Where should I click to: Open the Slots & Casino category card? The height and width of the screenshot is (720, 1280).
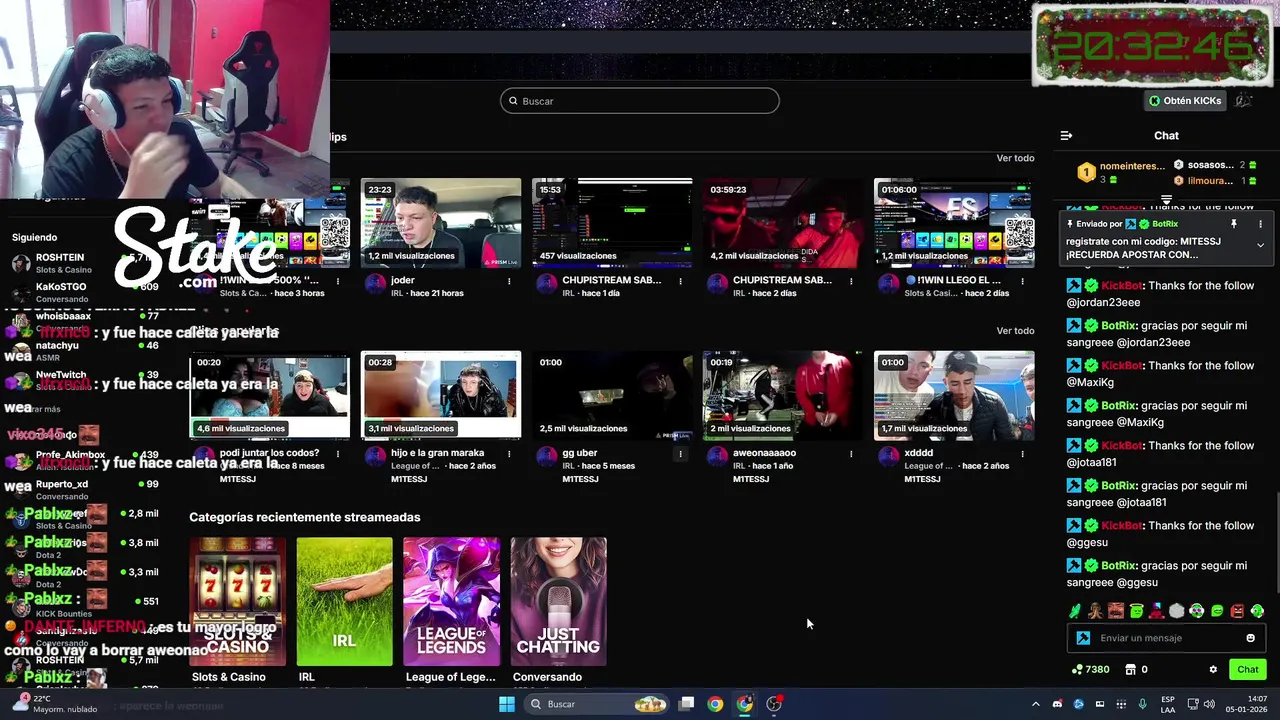click(237, 602)
